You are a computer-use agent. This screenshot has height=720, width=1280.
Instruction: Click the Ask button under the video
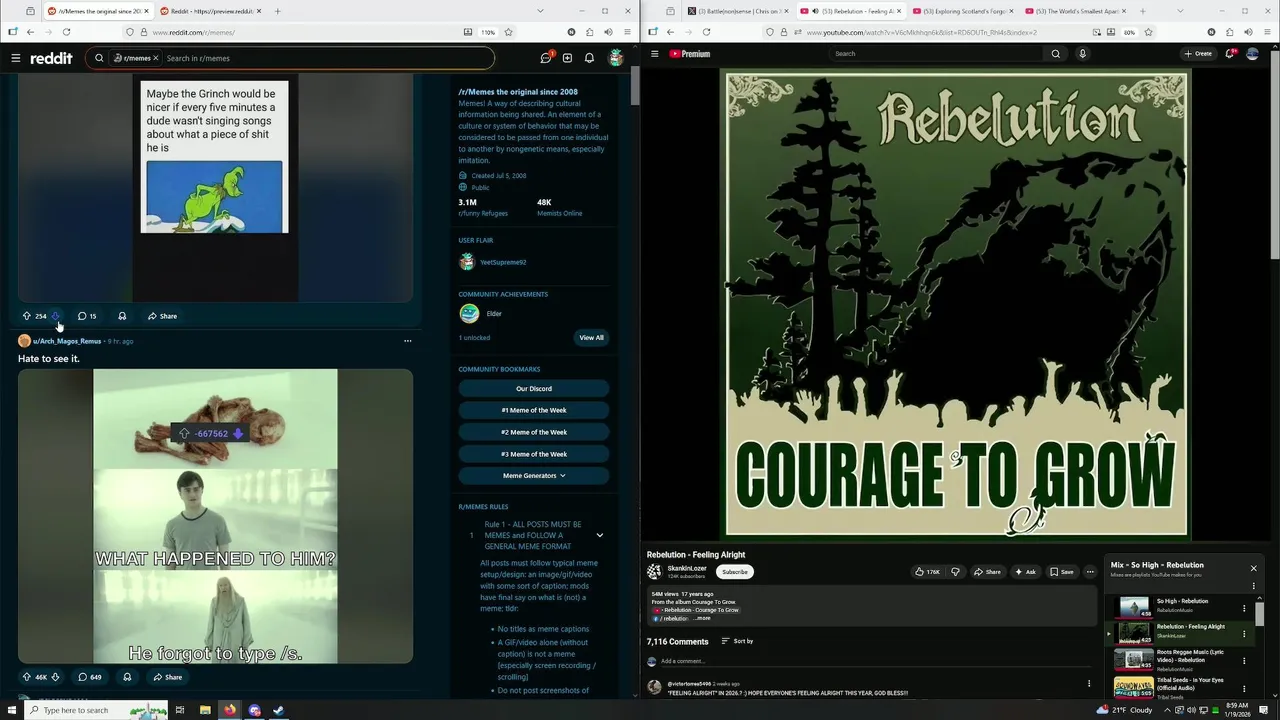(1025, 572)
